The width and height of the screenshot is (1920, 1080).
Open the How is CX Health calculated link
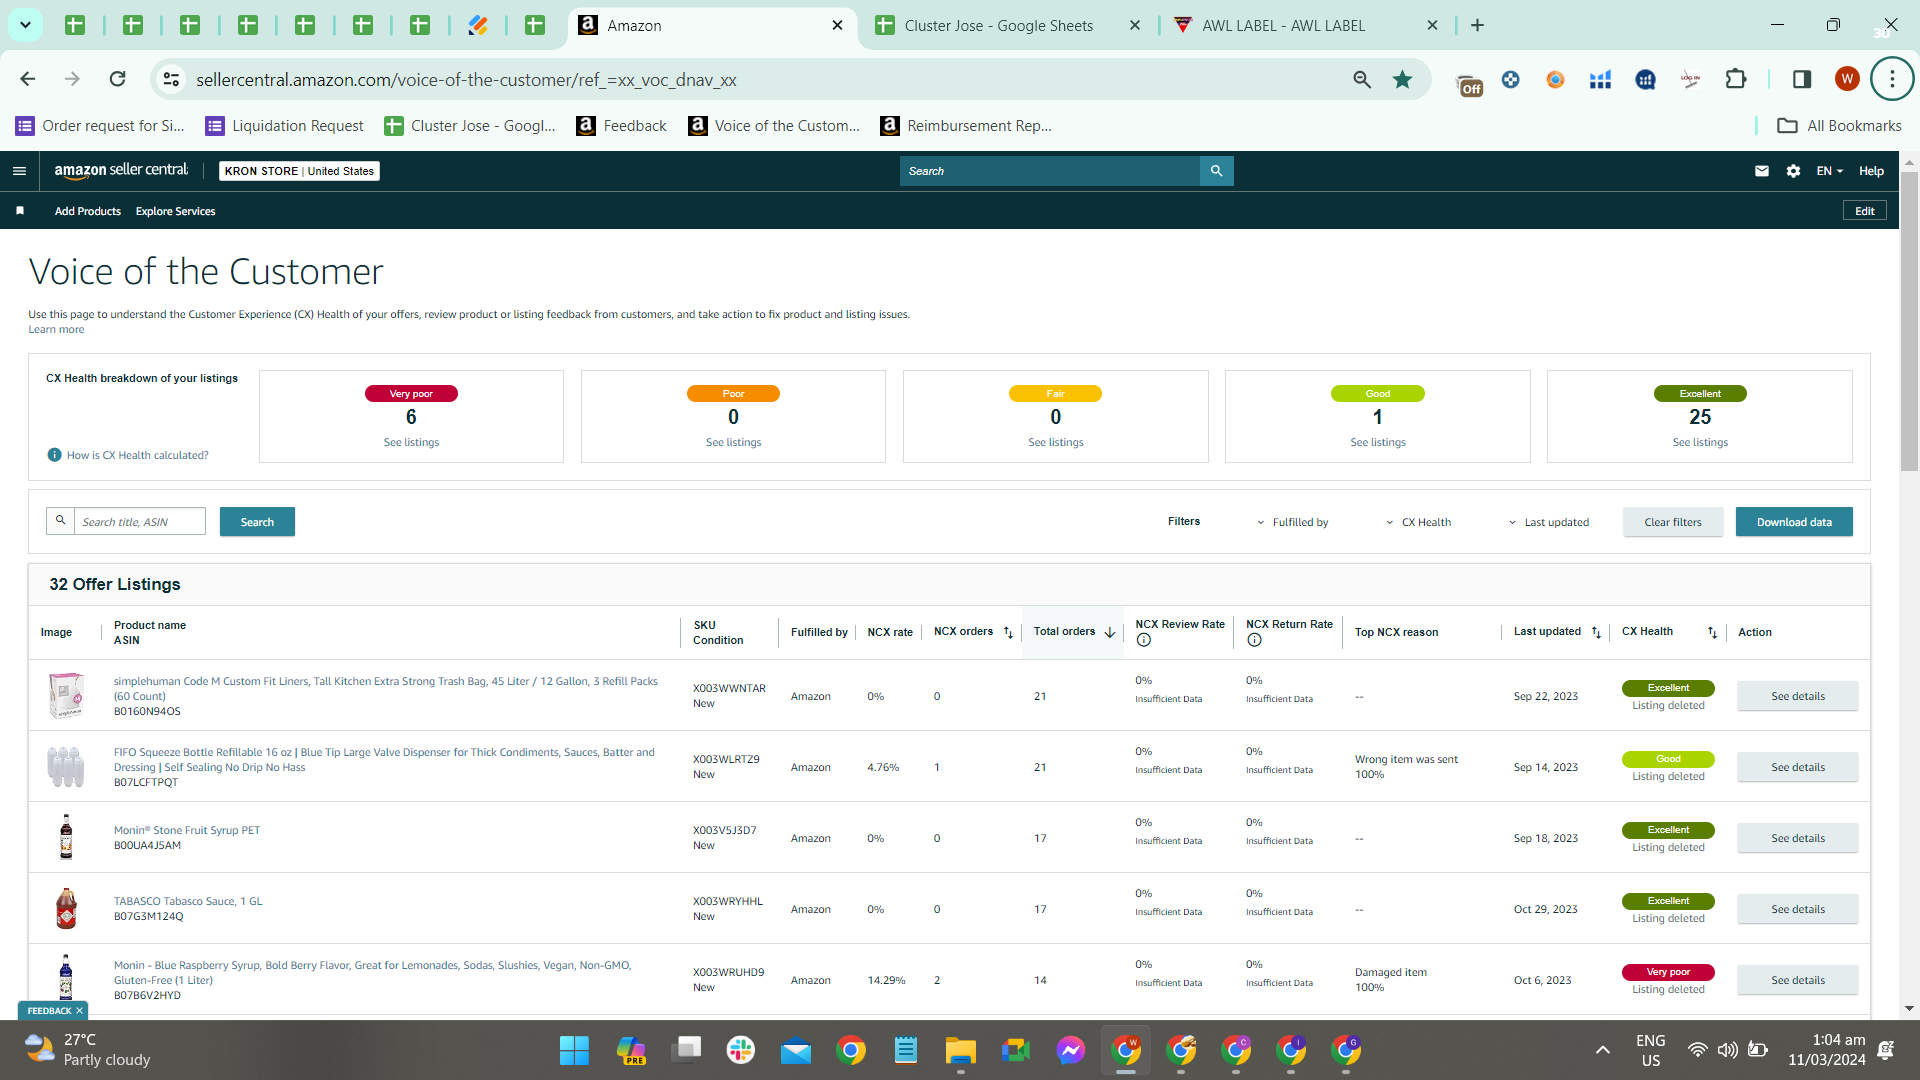point(138,455)
